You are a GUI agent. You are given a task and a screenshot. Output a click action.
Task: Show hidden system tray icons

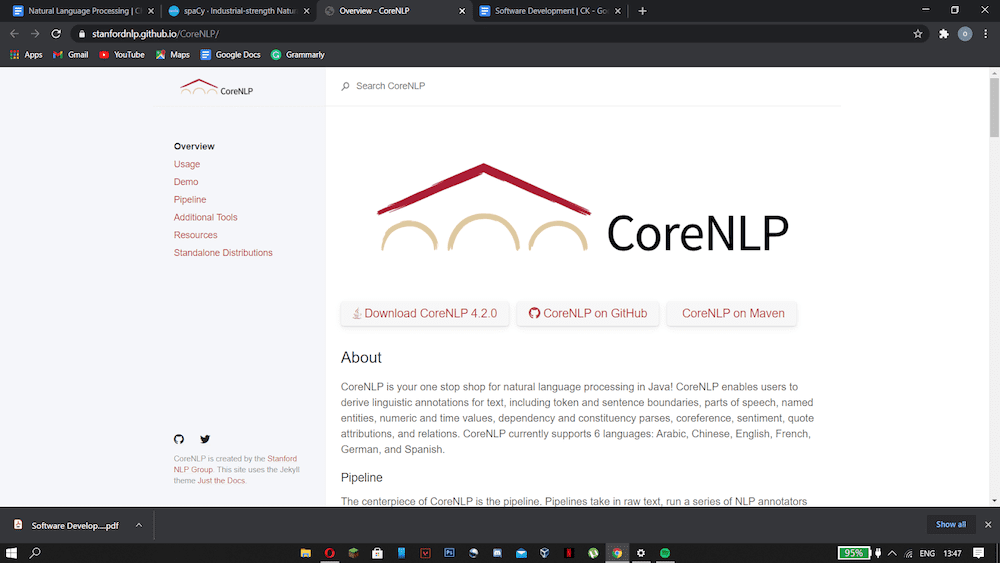892,553
